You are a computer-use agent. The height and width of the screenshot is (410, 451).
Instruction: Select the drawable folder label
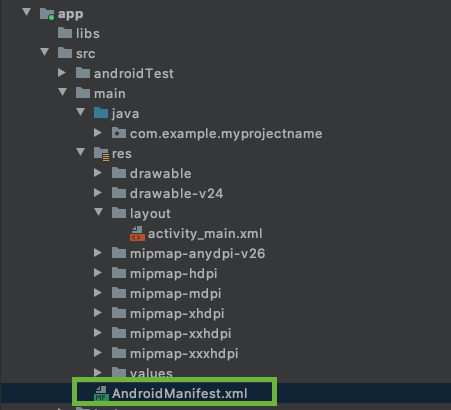click(161, 173)
